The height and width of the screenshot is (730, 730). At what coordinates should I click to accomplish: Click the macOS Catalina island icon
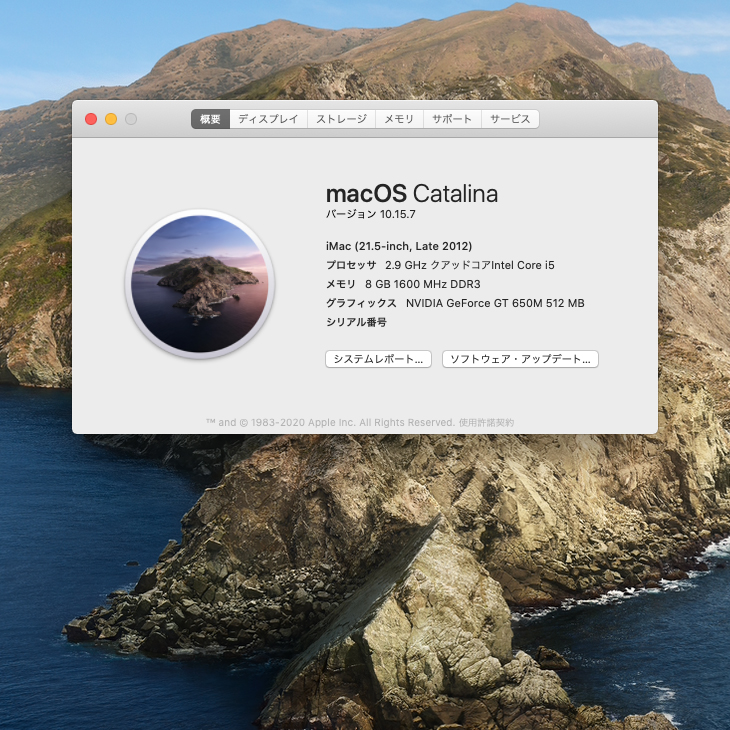pos(200,284)
